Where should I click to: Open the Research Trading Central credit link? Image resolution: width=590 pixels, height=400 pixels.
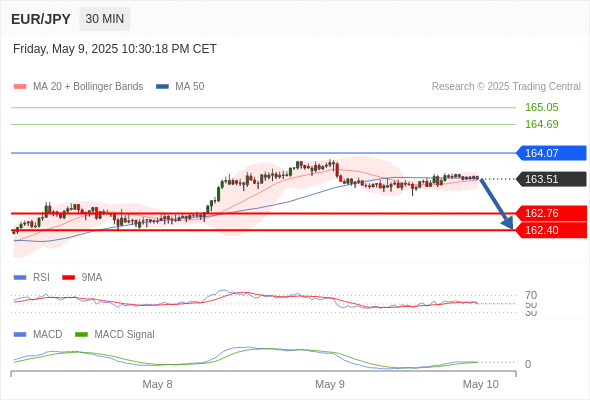(x=506, y=87)
